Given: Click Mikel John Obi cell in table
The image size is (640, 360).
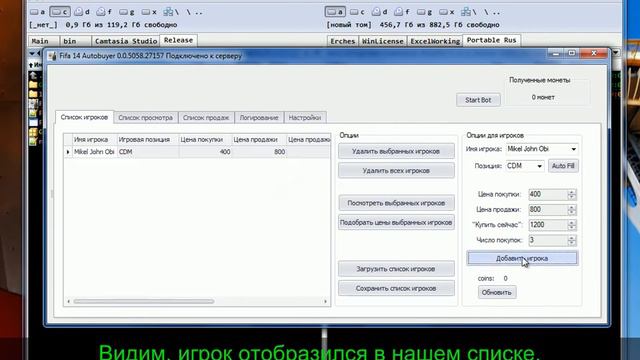Looking at the screenshot, I should coord(95,152).
